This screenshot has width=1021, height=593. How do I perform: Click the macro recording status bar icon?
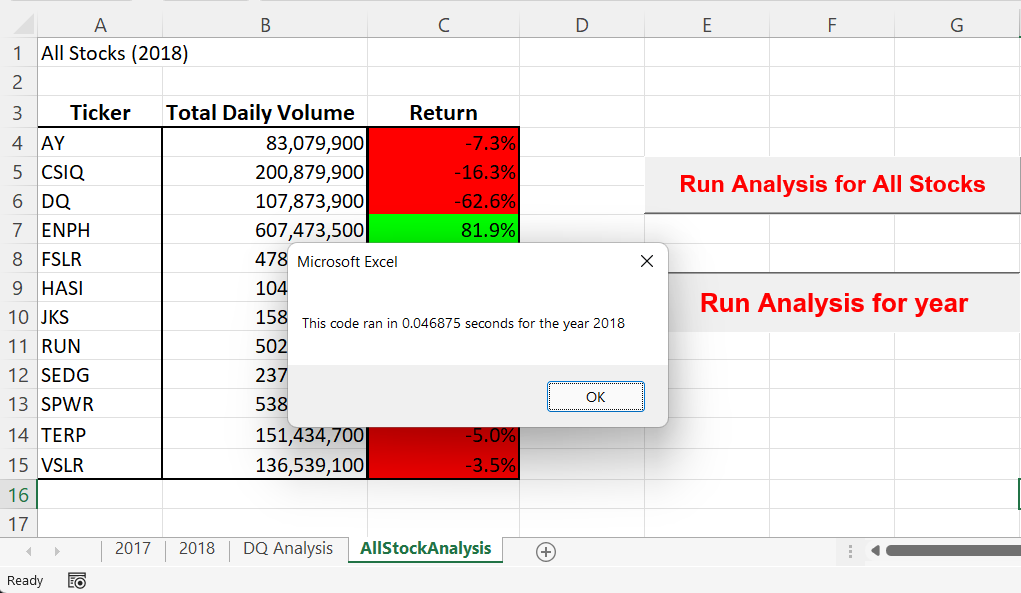pyautogui.click(x=77, y=580)
